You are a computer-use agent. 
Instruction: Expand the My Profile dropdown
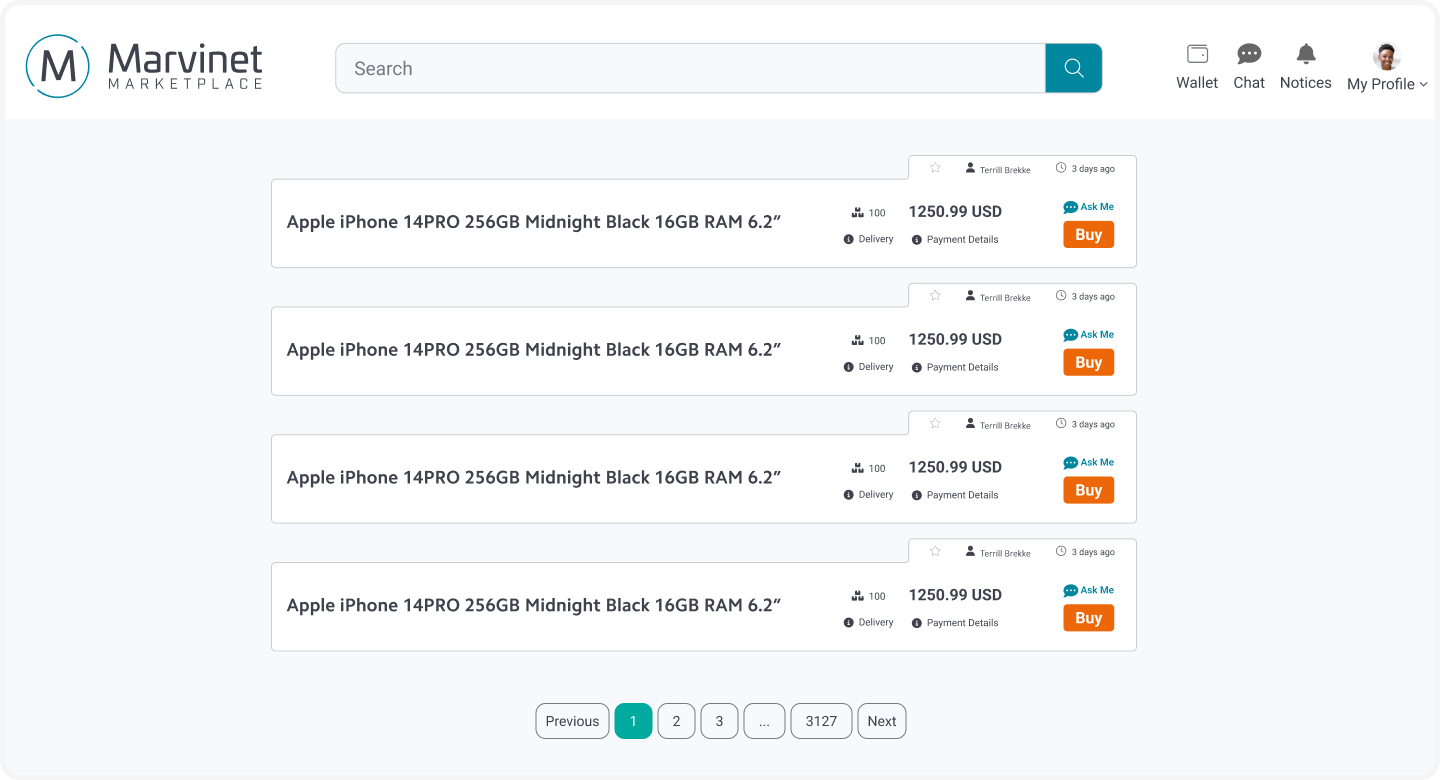(1387, 68)
